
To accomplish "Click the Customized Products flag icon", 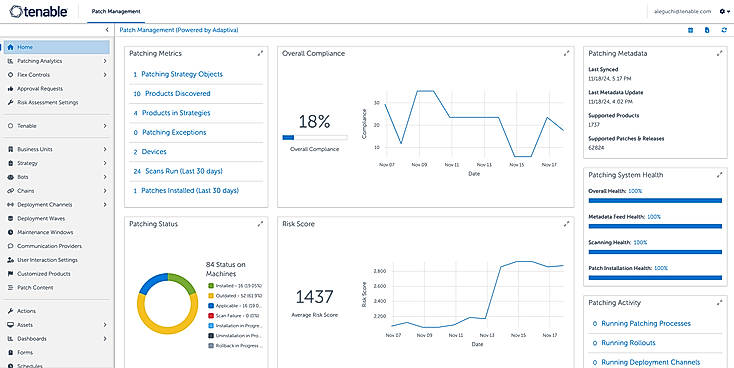I will tap(10, 274).
